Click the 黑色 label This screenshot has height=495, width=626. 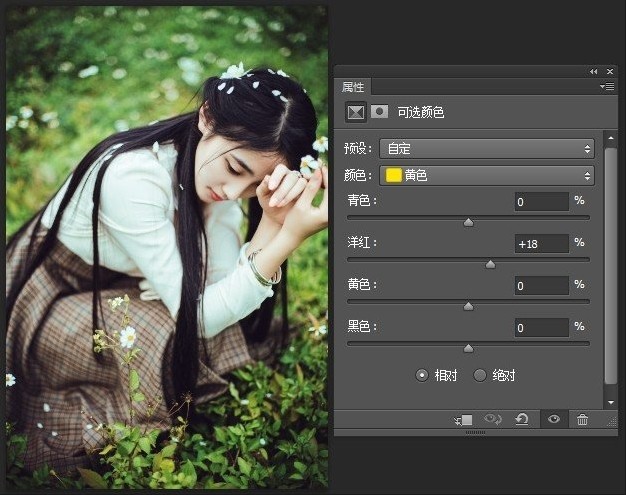[362, 327]
